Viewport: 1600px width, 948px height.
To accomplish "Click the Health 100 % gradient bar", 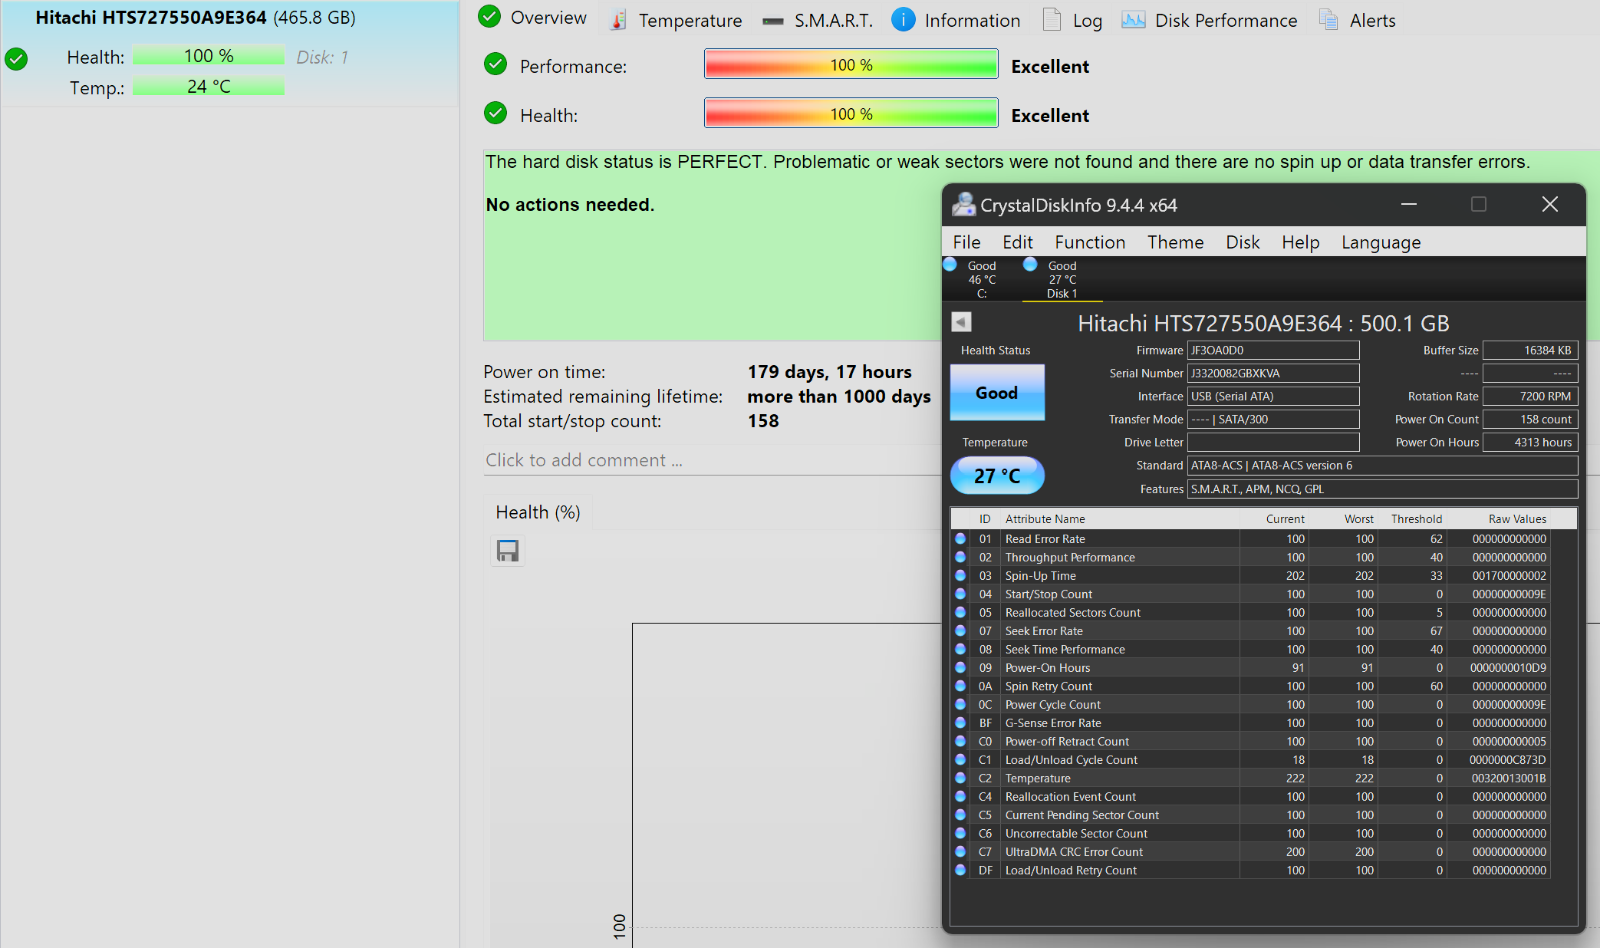I will point(851,113).
